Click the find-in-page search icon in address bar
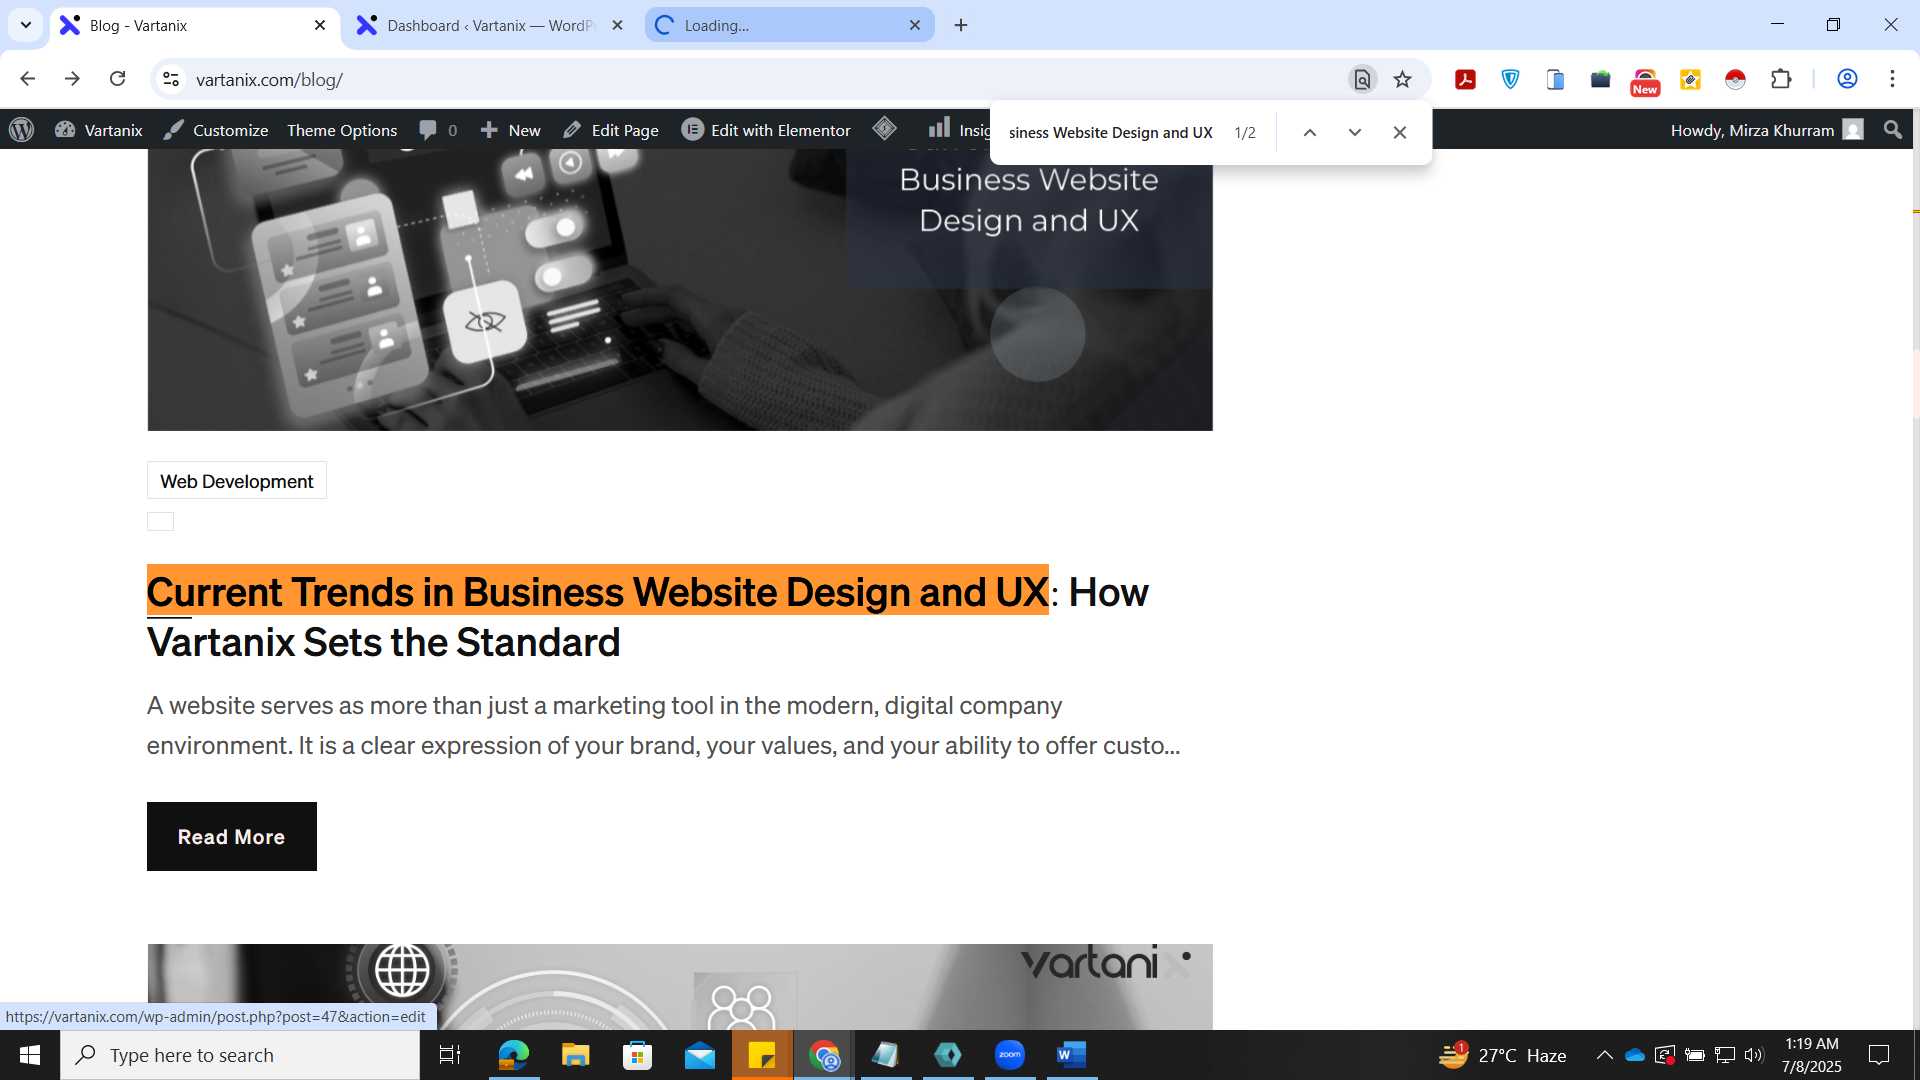 click(1362, 79)
